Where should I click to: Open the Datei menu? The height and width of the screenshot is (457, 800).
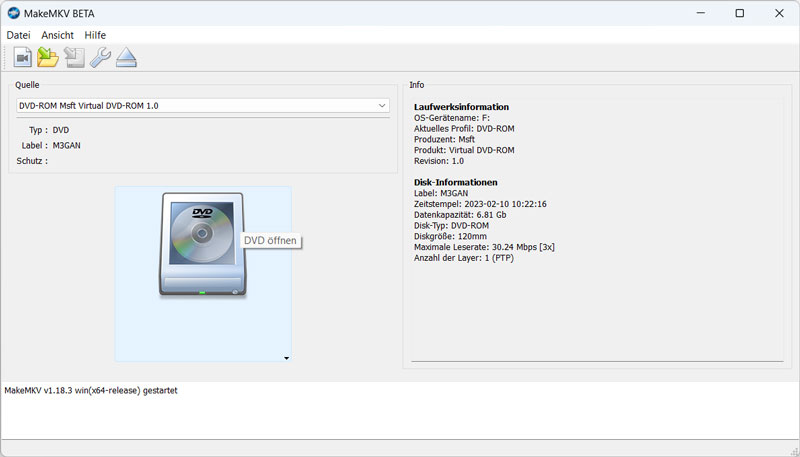click(x=18, y=35)
